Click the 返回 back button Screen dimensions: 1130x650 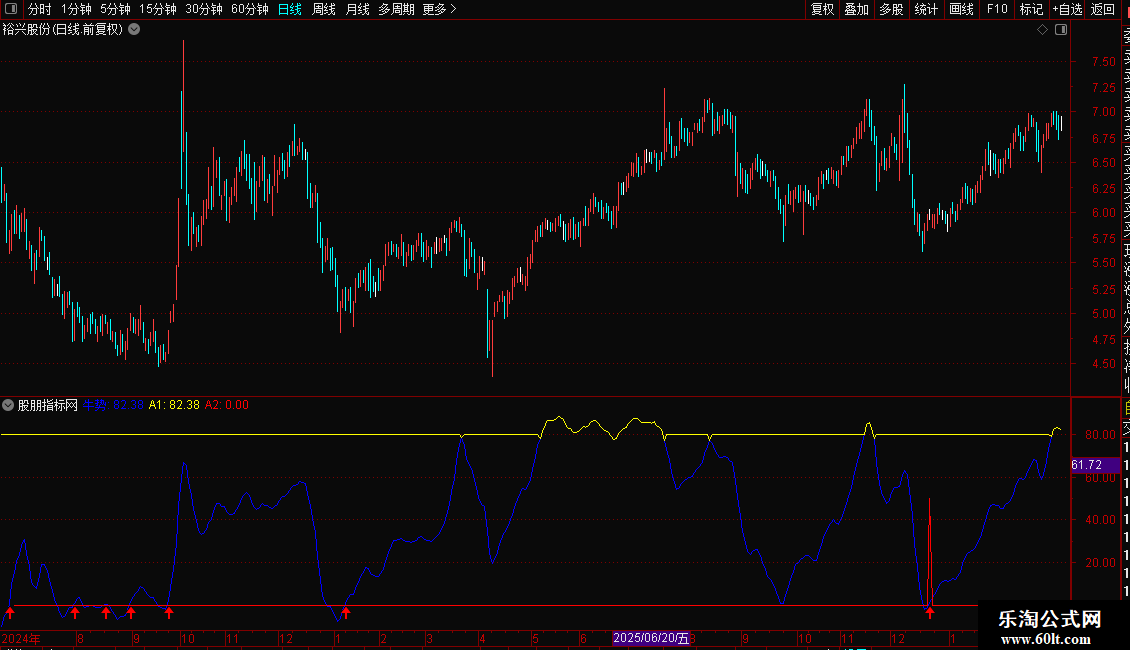pyautogui.click(x=1103, y=9)
